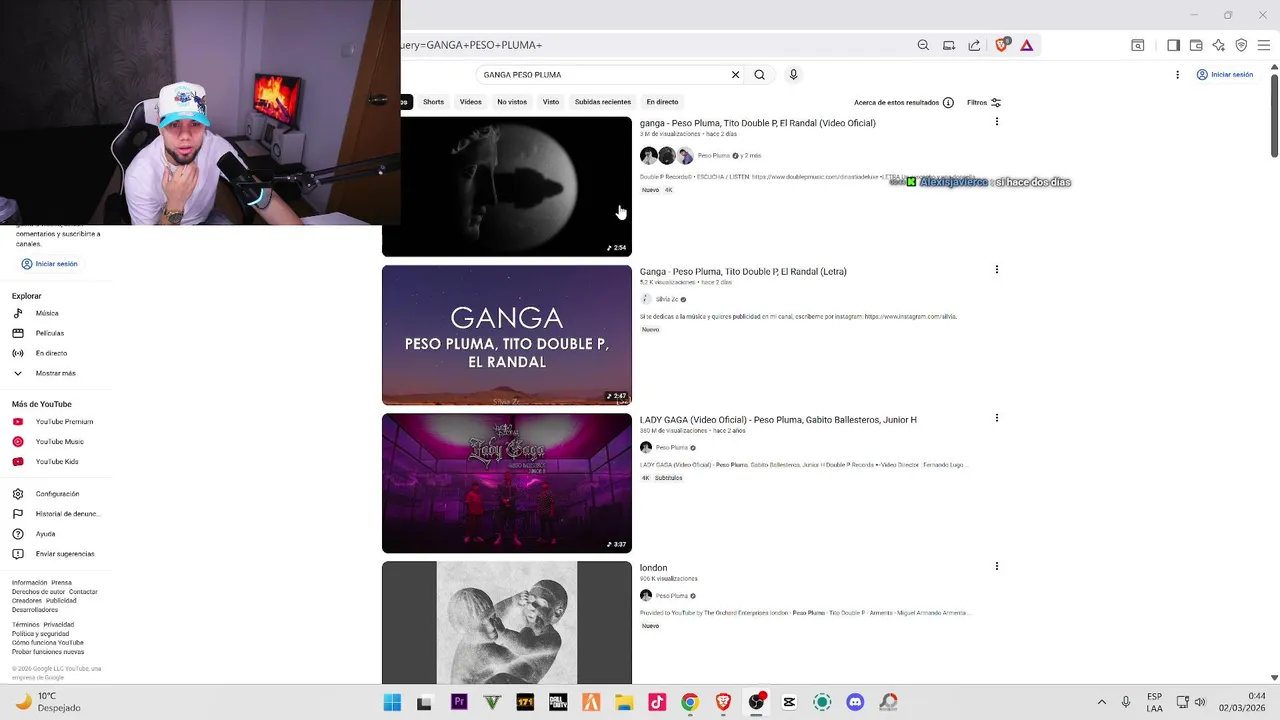This screenshot has height=720, width=1280.
Task: Click the share page icon in address bar
Action: [x=974, y=45]
